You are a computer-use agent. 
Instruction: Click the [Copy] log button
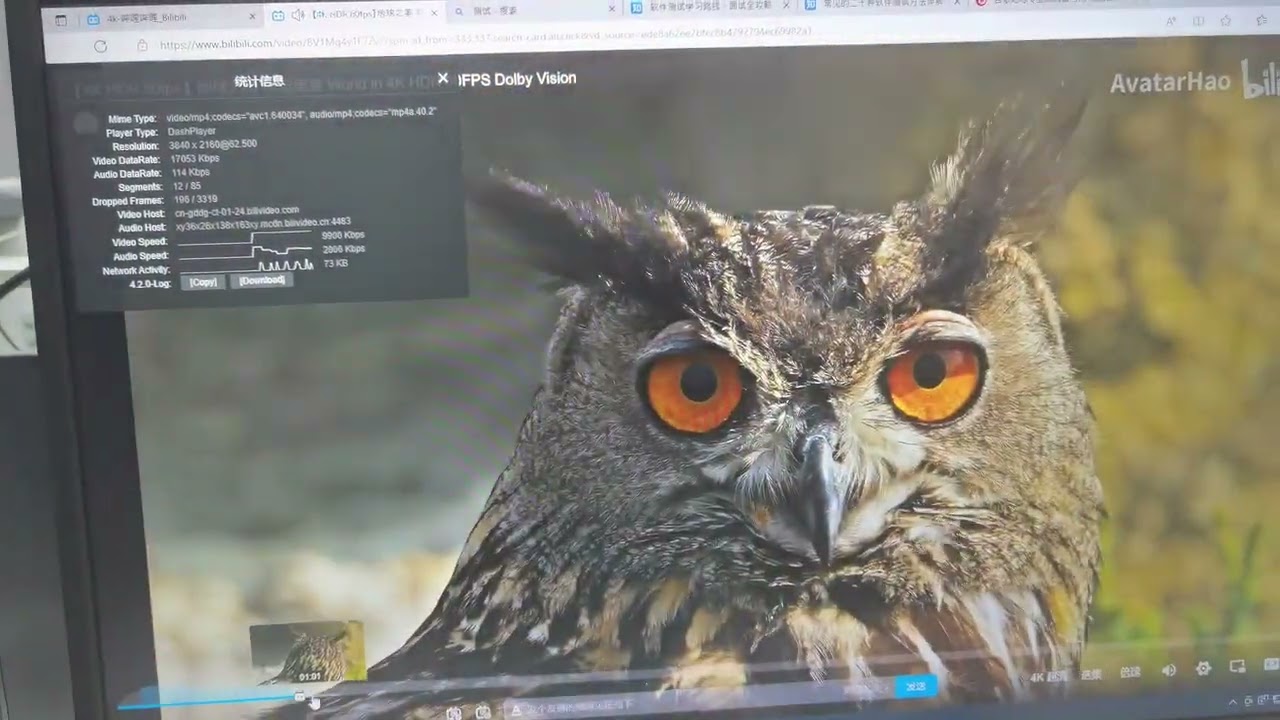[203, 282]
